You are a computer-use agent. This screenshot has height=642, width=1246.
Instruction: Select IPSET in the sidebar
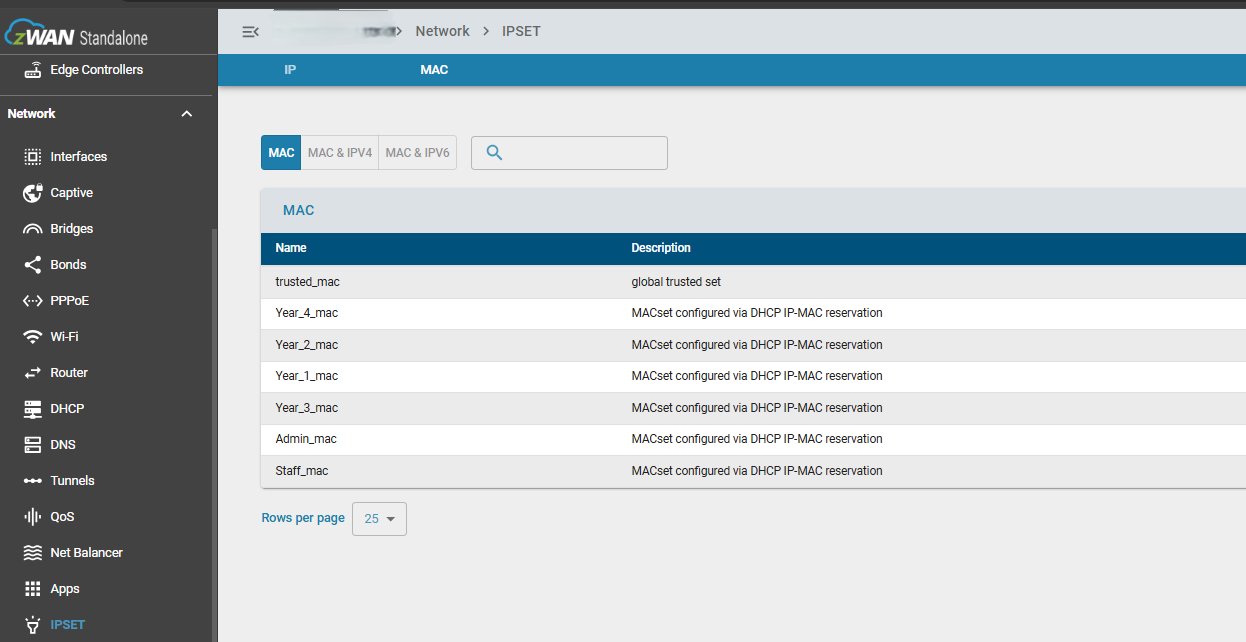point(68,625)
